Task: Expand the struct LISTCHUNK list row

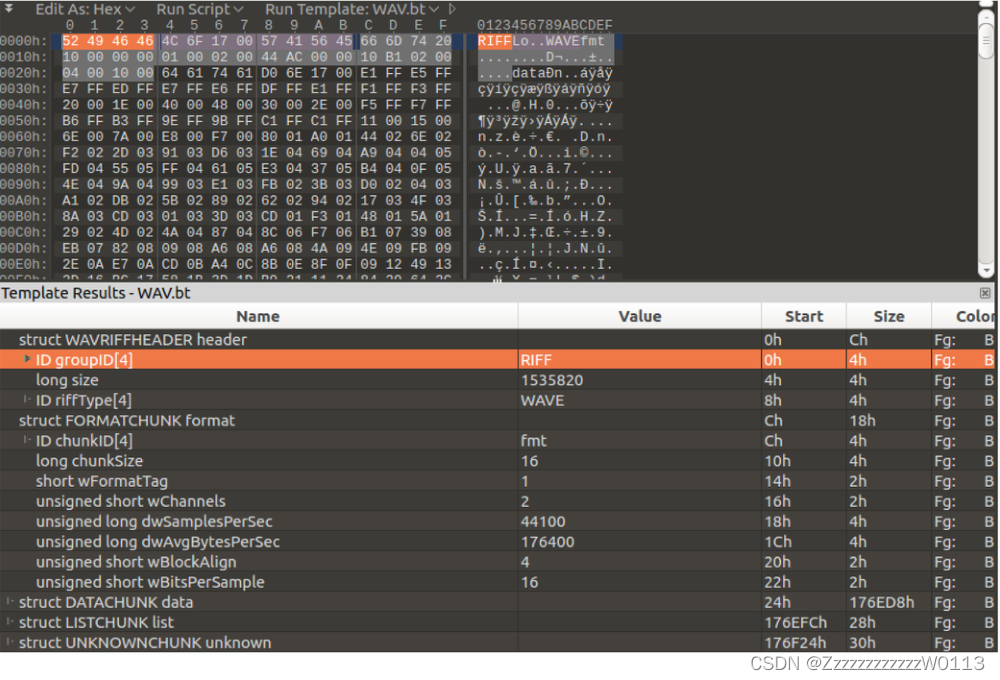Action: point(9,622)
